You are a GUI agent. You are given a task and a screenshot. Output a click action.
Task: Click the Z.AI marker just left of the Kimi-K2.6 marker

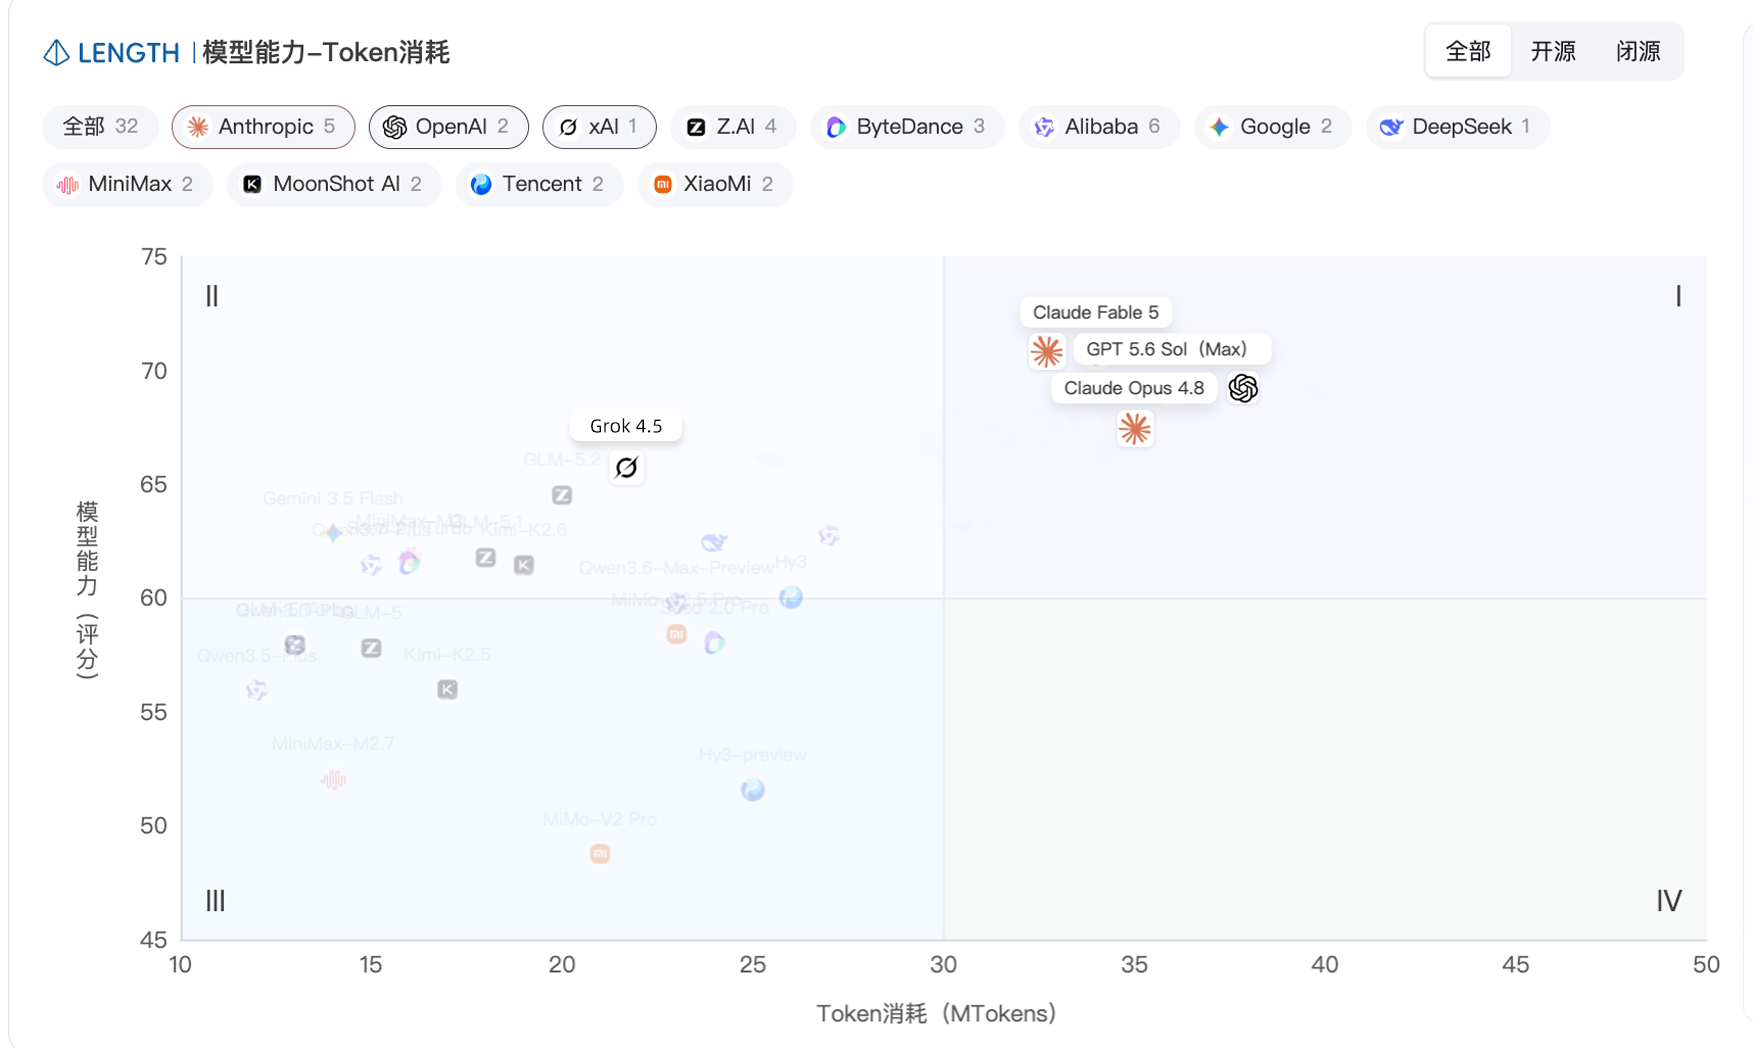[486, 558]
